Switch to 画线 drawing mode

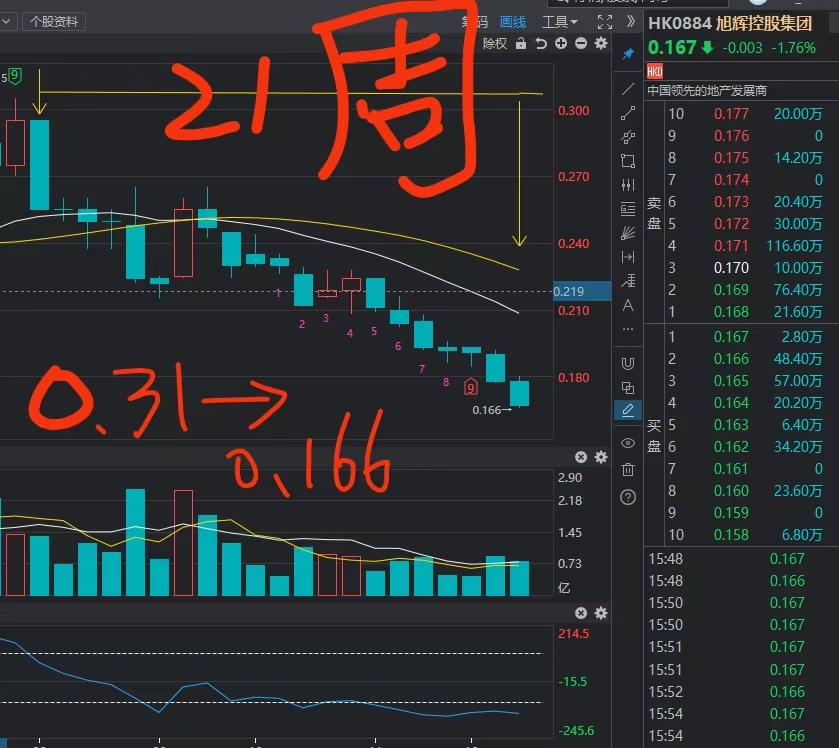513,22
